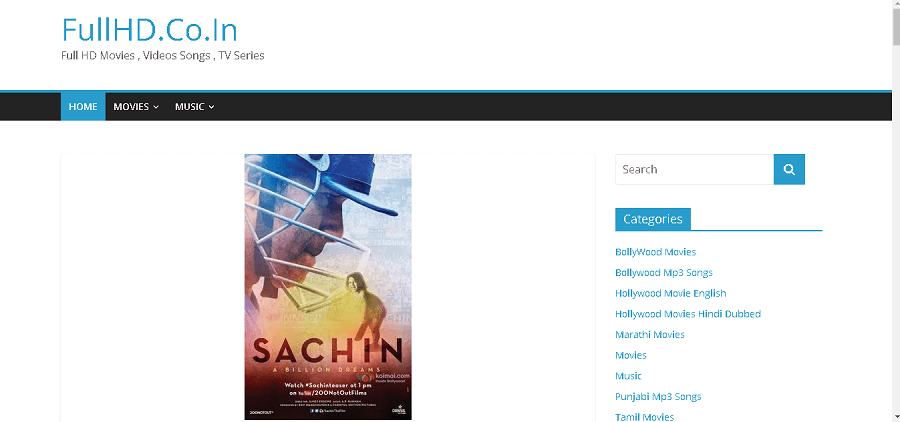
Task: Open the Sachin A Billion Dreams poster
Action: [328, 287]
